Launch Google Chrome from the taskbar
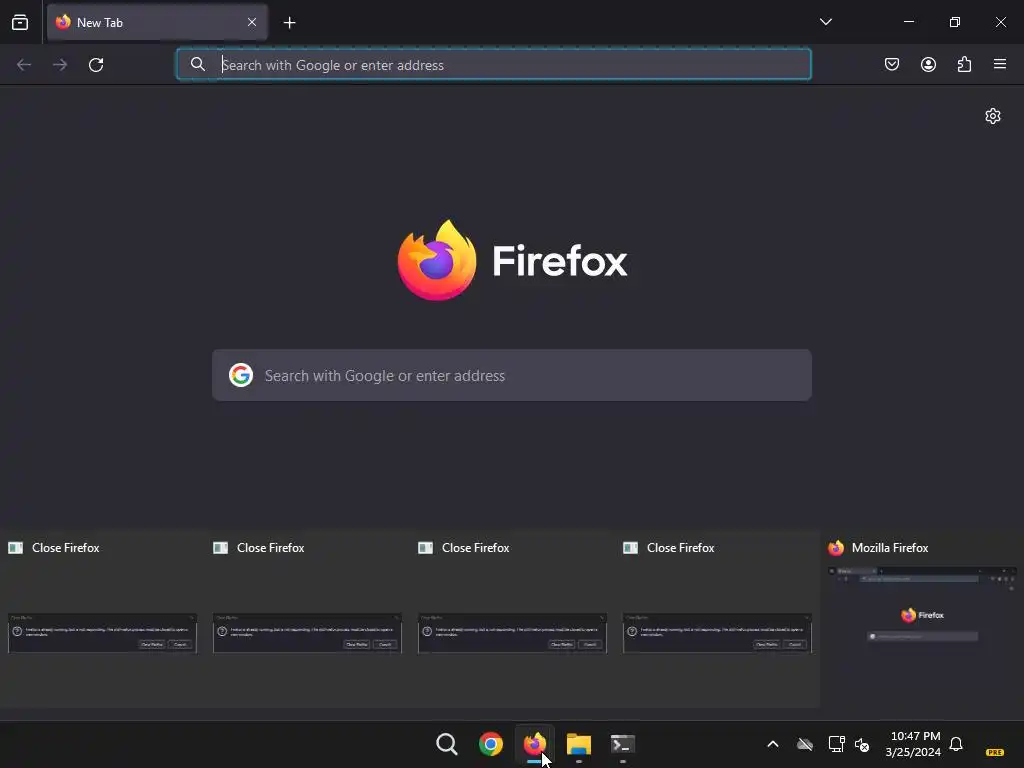This screenshot has width=1024, height=768. [490, 744]
